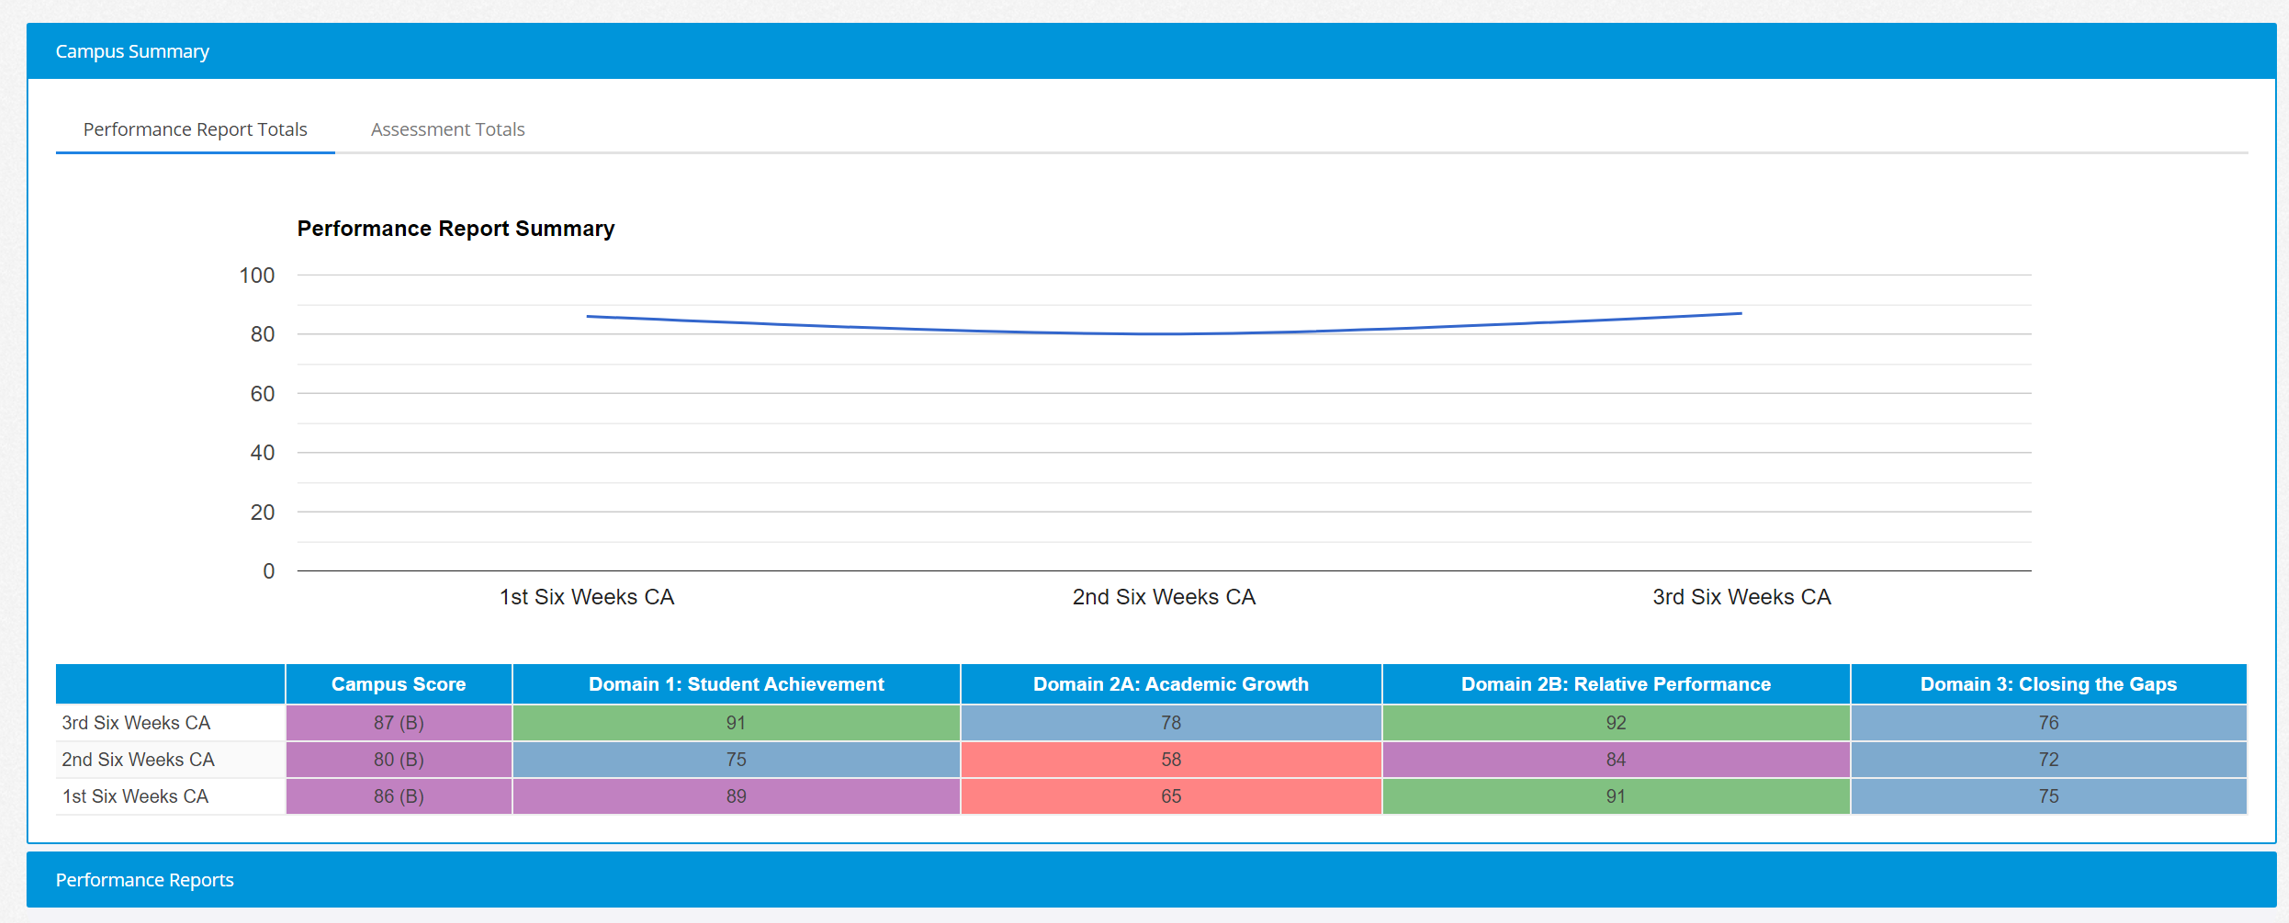Click the 2nd Six Weeks CA table row label
The height and width of the screenshot is (923, 2289).
pyautogui.click(x=138, y=760)
